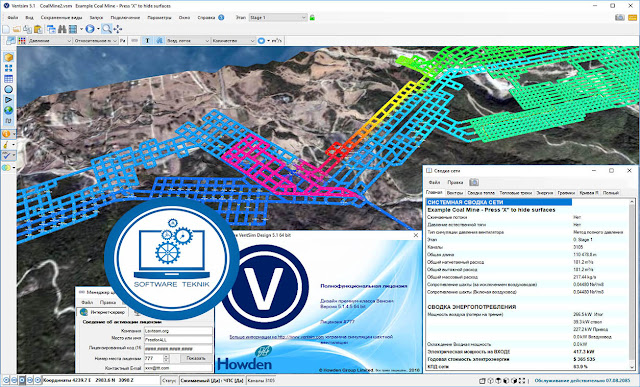Toggle the view-windows icon left of colour grid
The height and width of the screenshot is (387, 640).
pyautogui.click(x=10, y=40)
